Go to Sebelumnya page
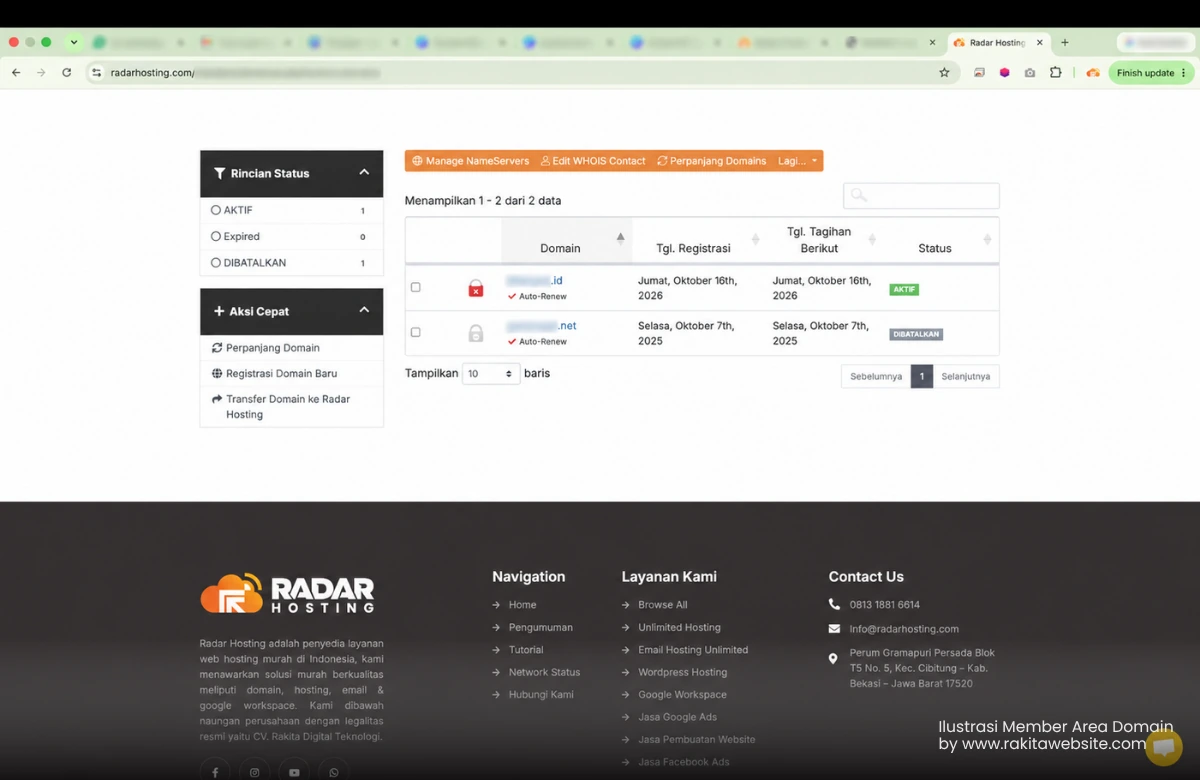The width and height of the screenshot is (1200, 780). (876, 377)
